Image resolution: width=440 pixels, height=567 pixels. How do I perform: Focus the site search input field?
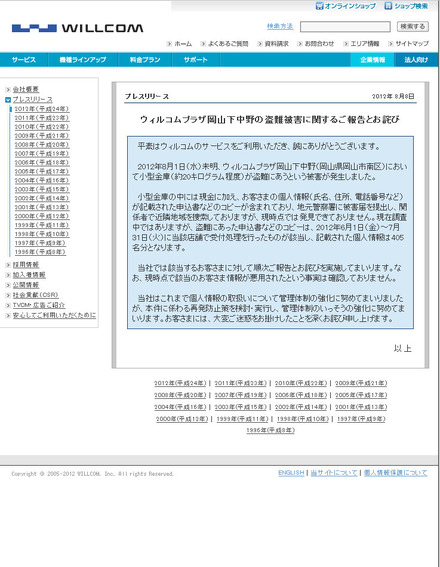pos(345,27)
